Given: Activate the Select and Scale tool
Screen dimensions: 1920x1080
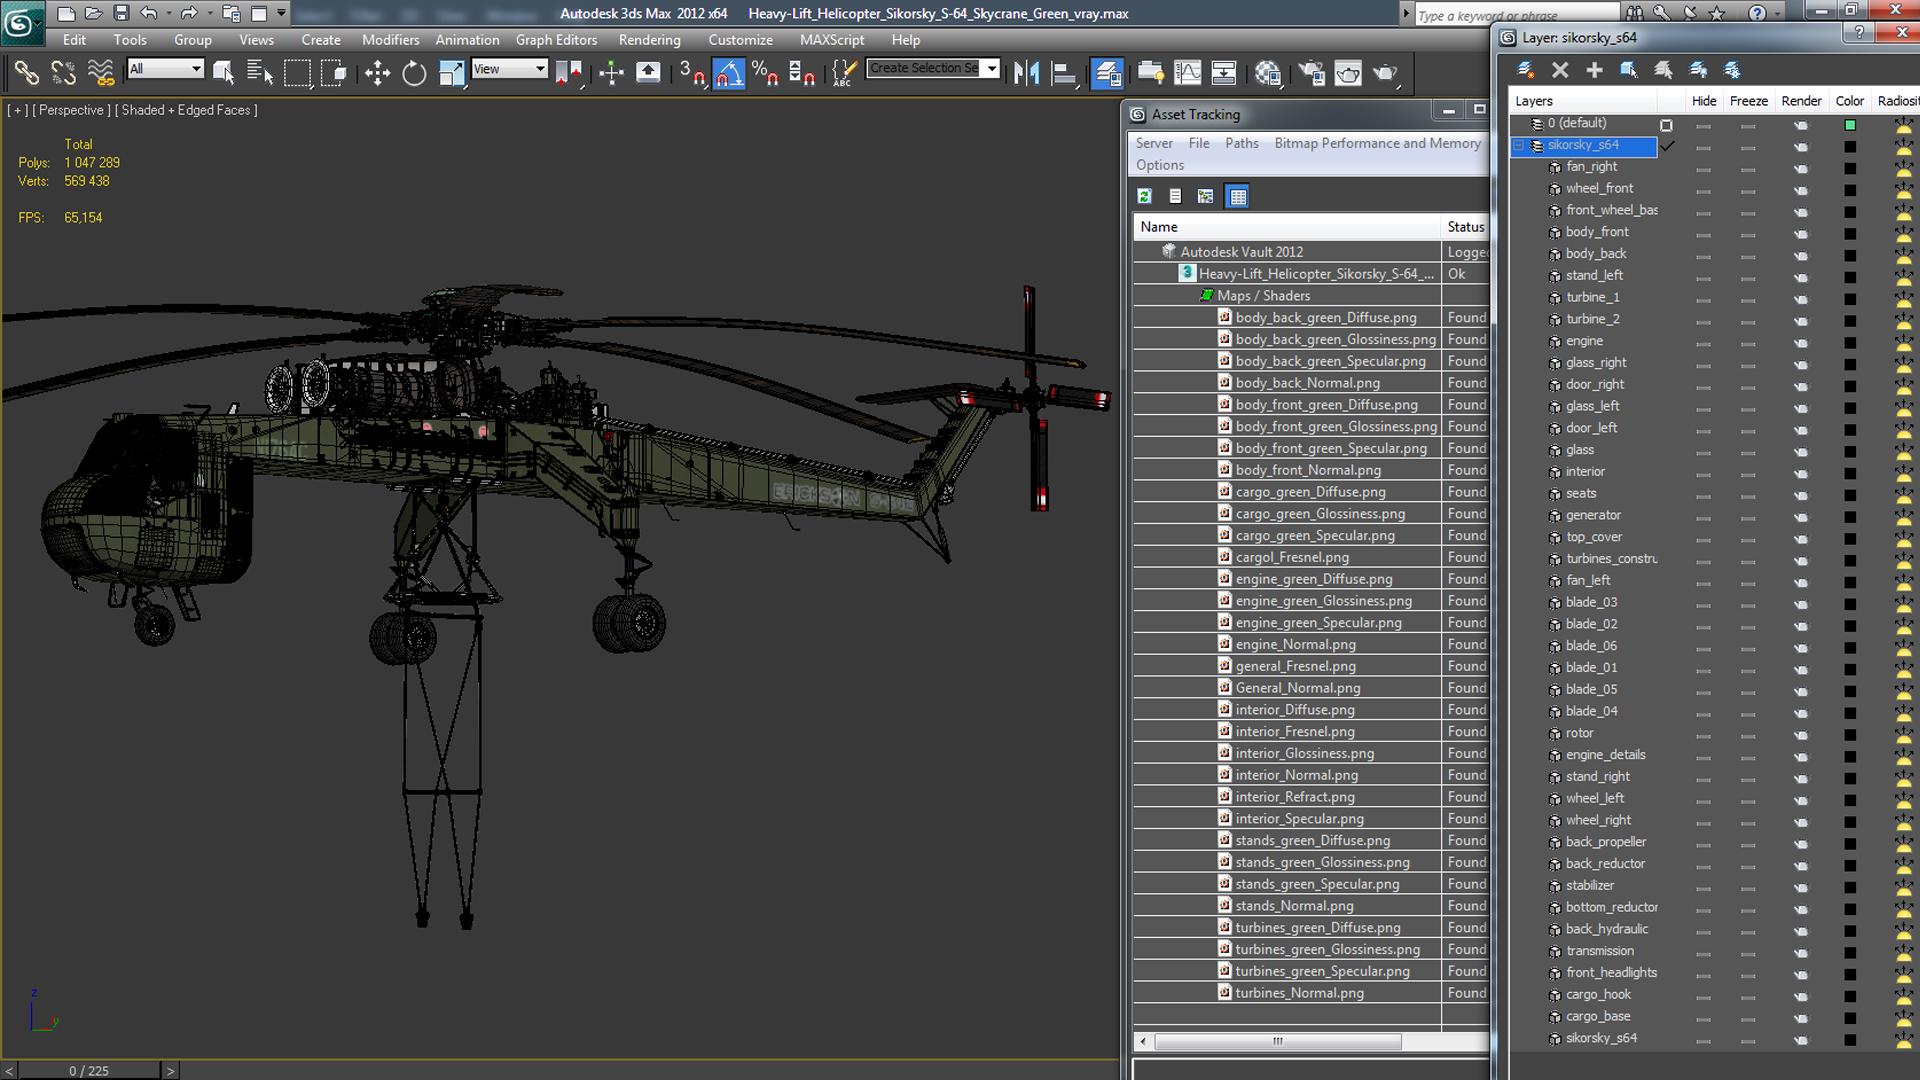Looking at the screenshot, I should pos(451,72).
